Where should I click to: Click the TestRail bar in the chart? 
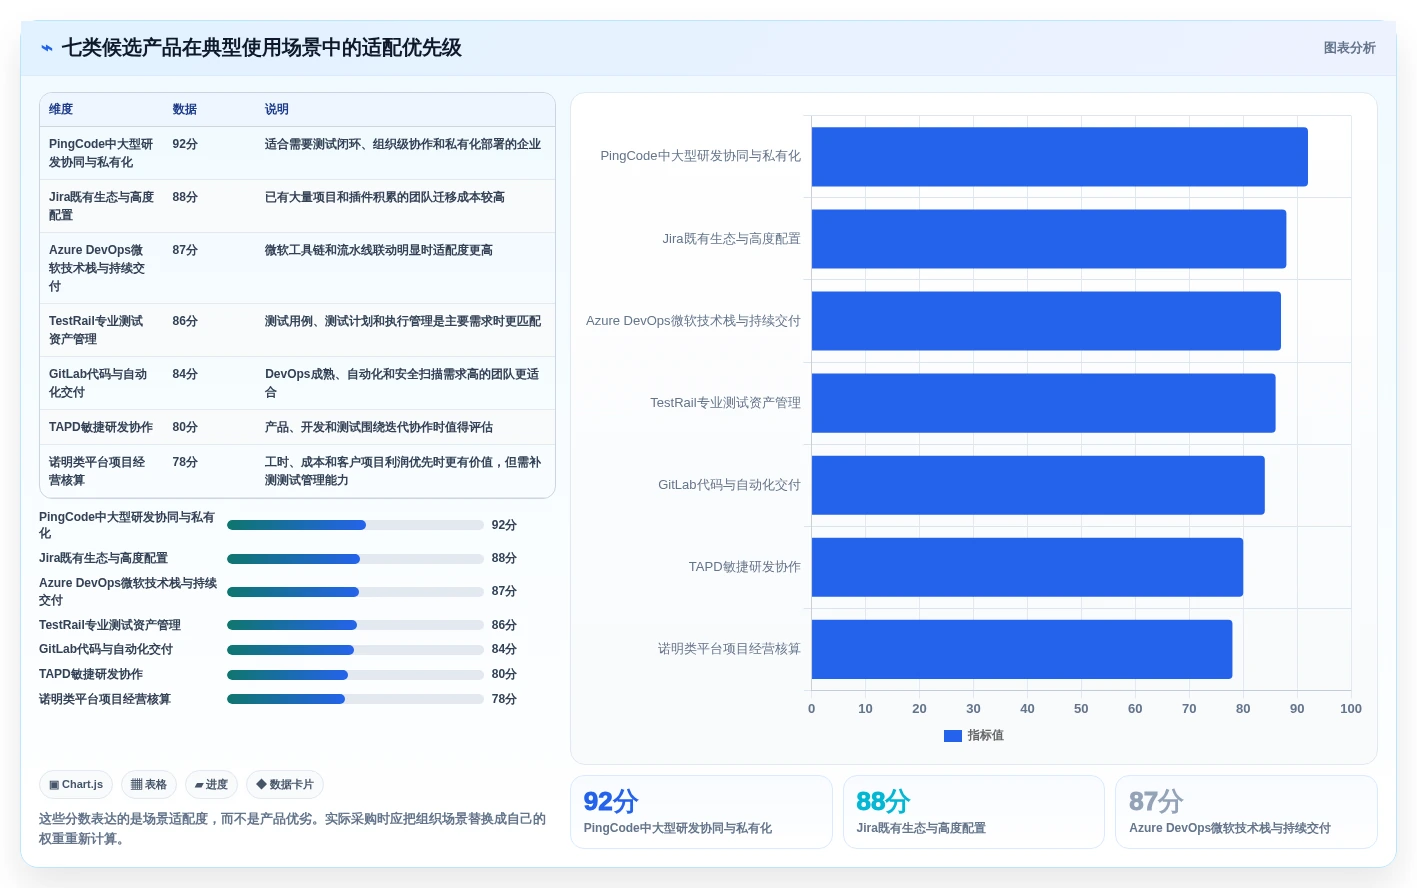click(1043, 403)
